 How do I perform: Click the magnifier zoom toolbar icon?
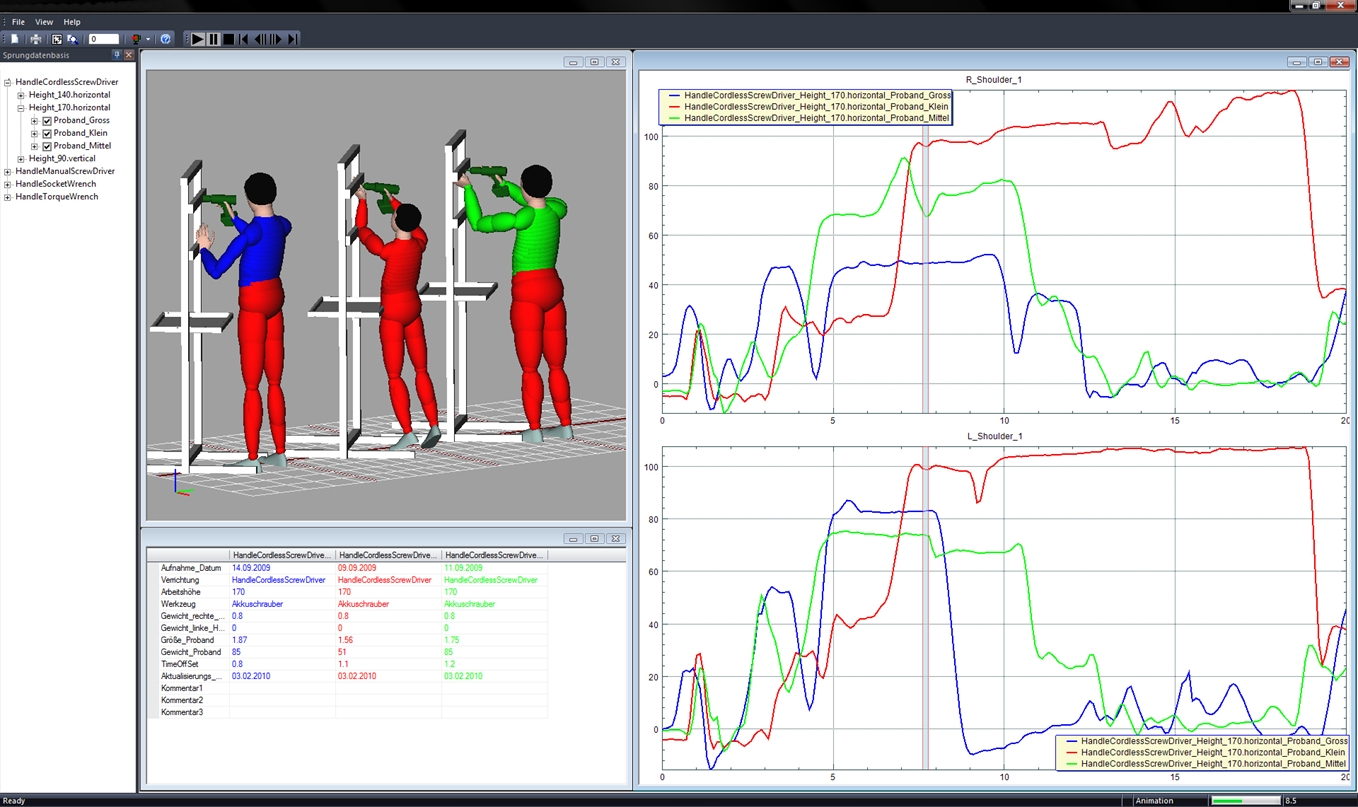[73, 39]
